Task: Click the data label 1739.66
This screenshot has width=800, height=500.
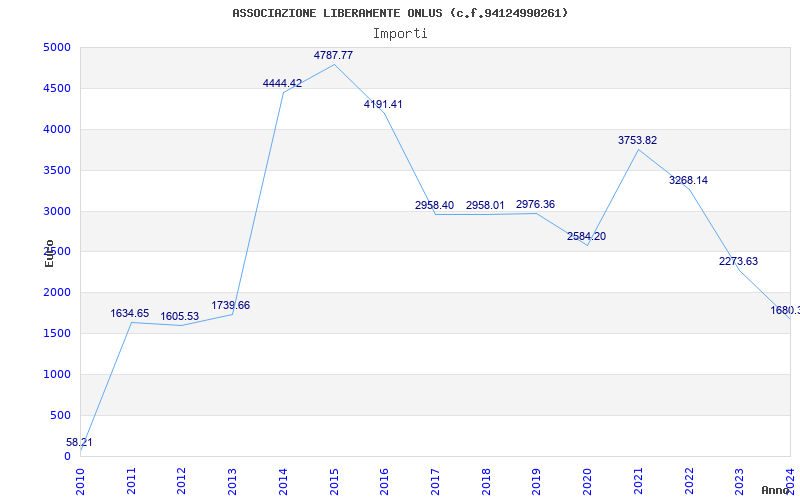Action: tap(231, 305)
